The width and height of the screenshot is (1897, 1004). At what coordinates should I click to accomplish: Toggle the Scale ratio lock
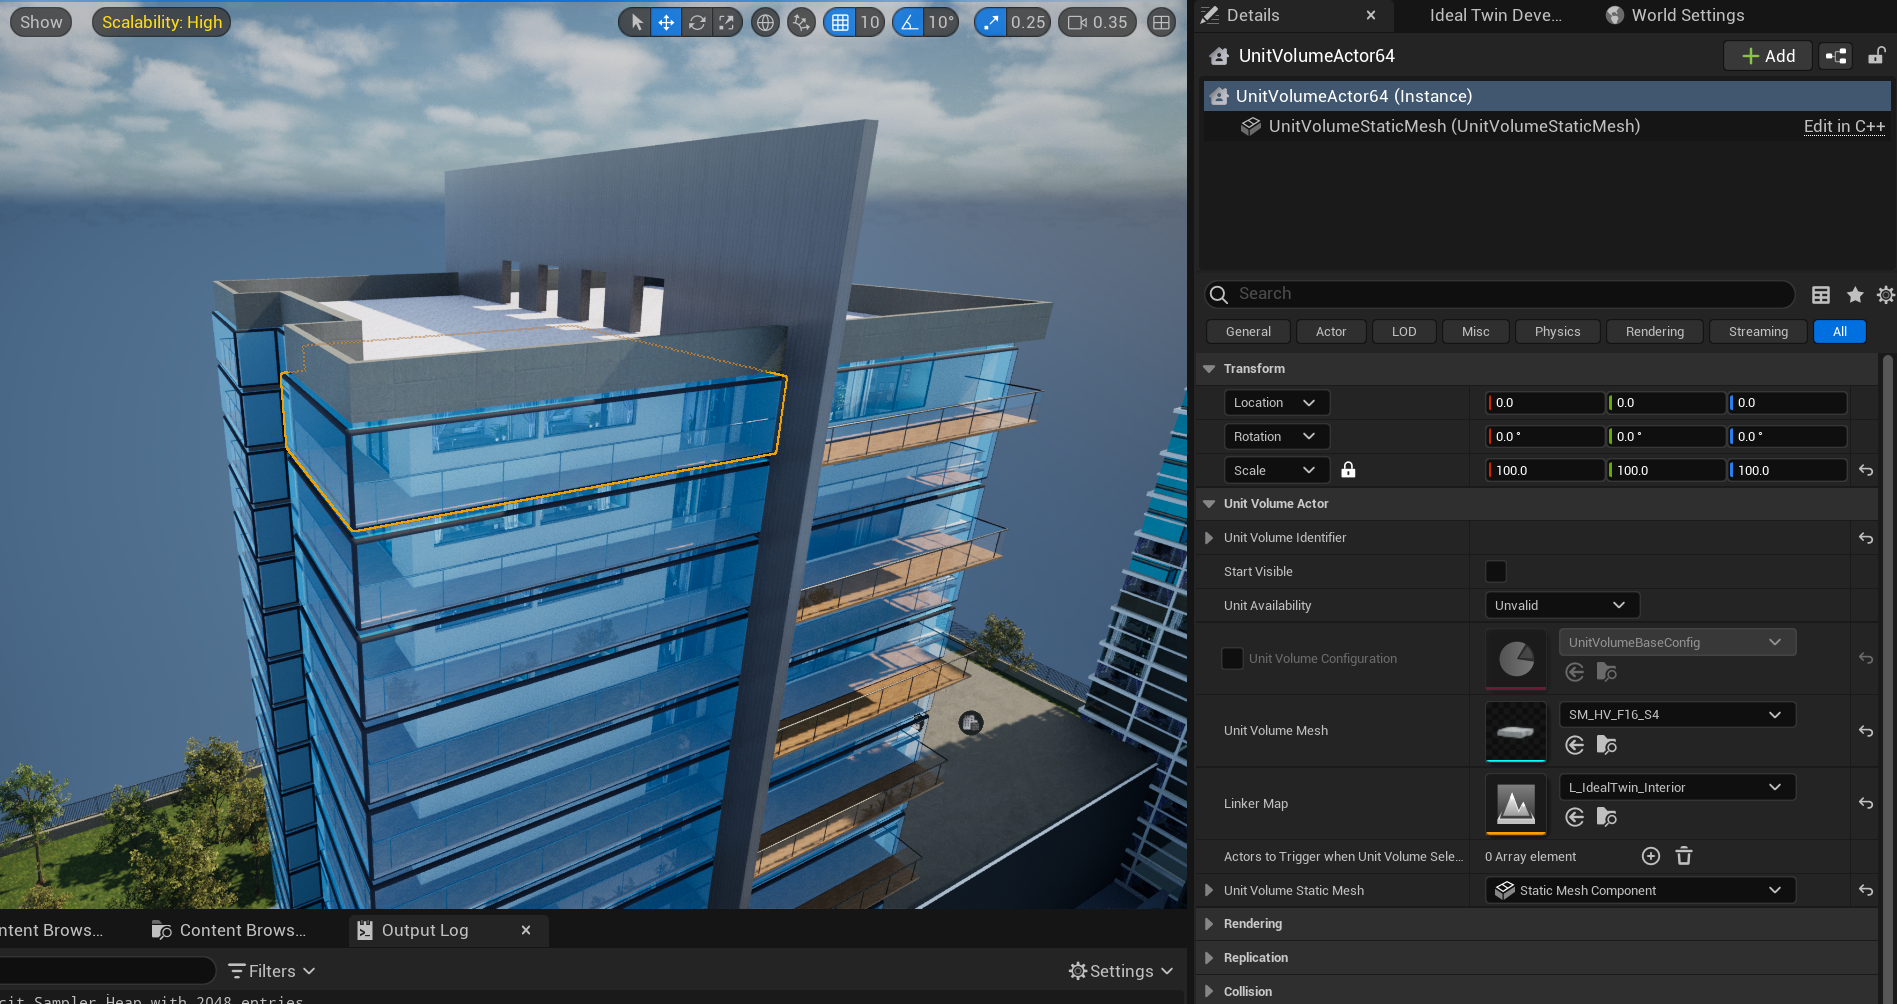(x=1348, y=470)
